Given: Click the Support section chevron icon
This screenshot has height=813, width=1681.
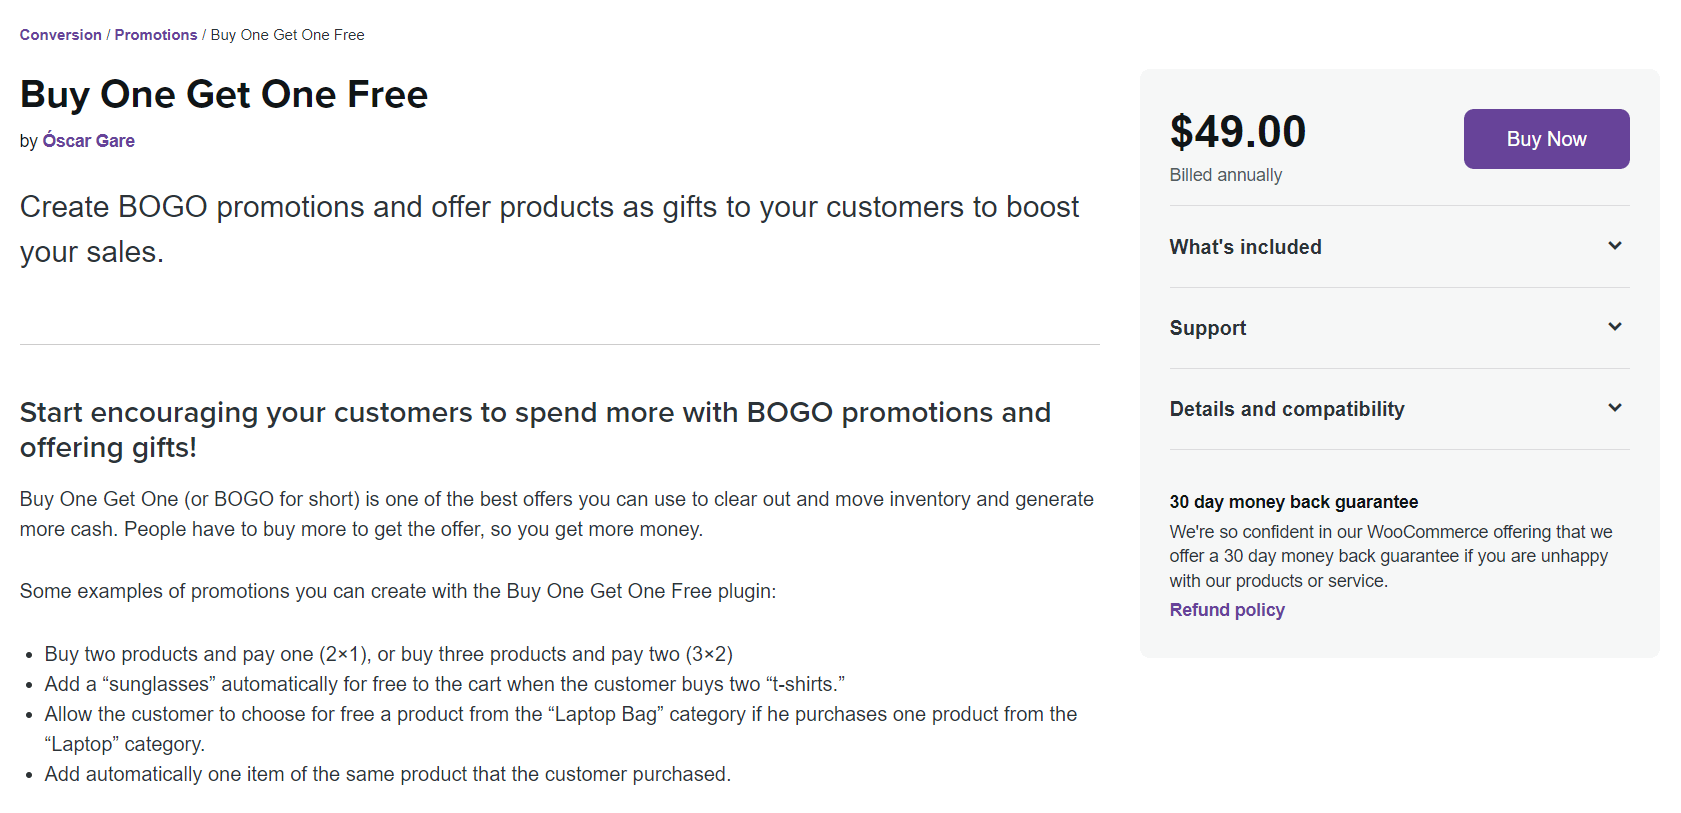Looking at the screenshot, I should tap(1615, 327).
